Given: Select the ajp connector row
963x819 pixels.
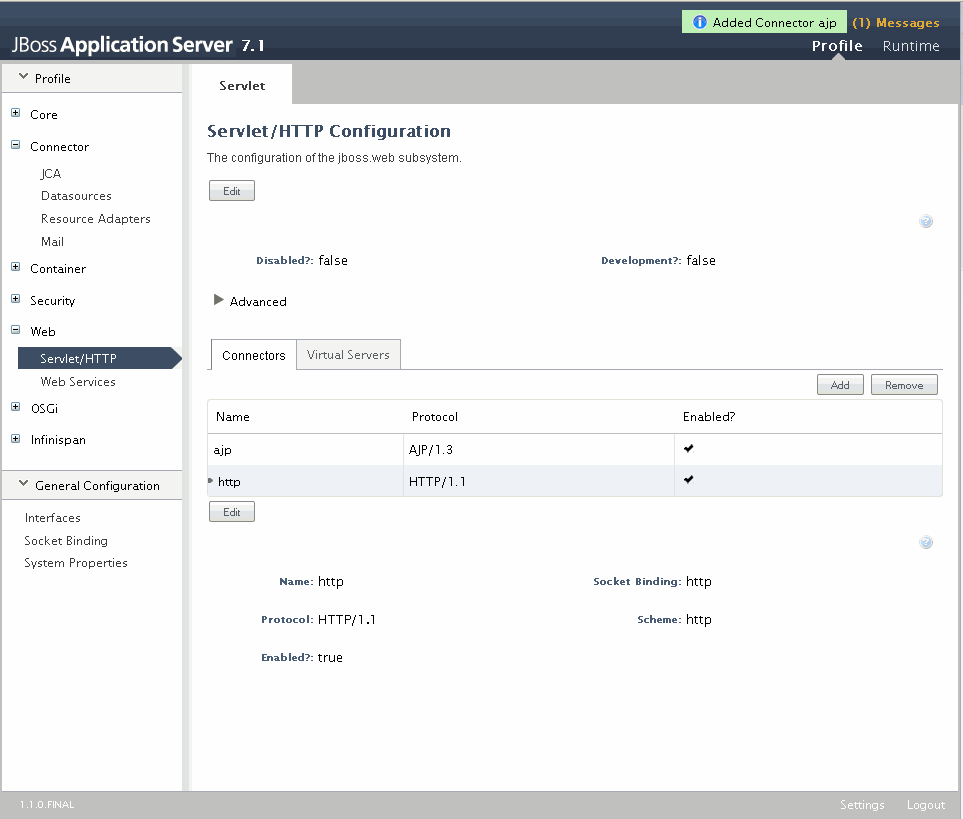Looking at the screenshot, I should tap(575, 449).
